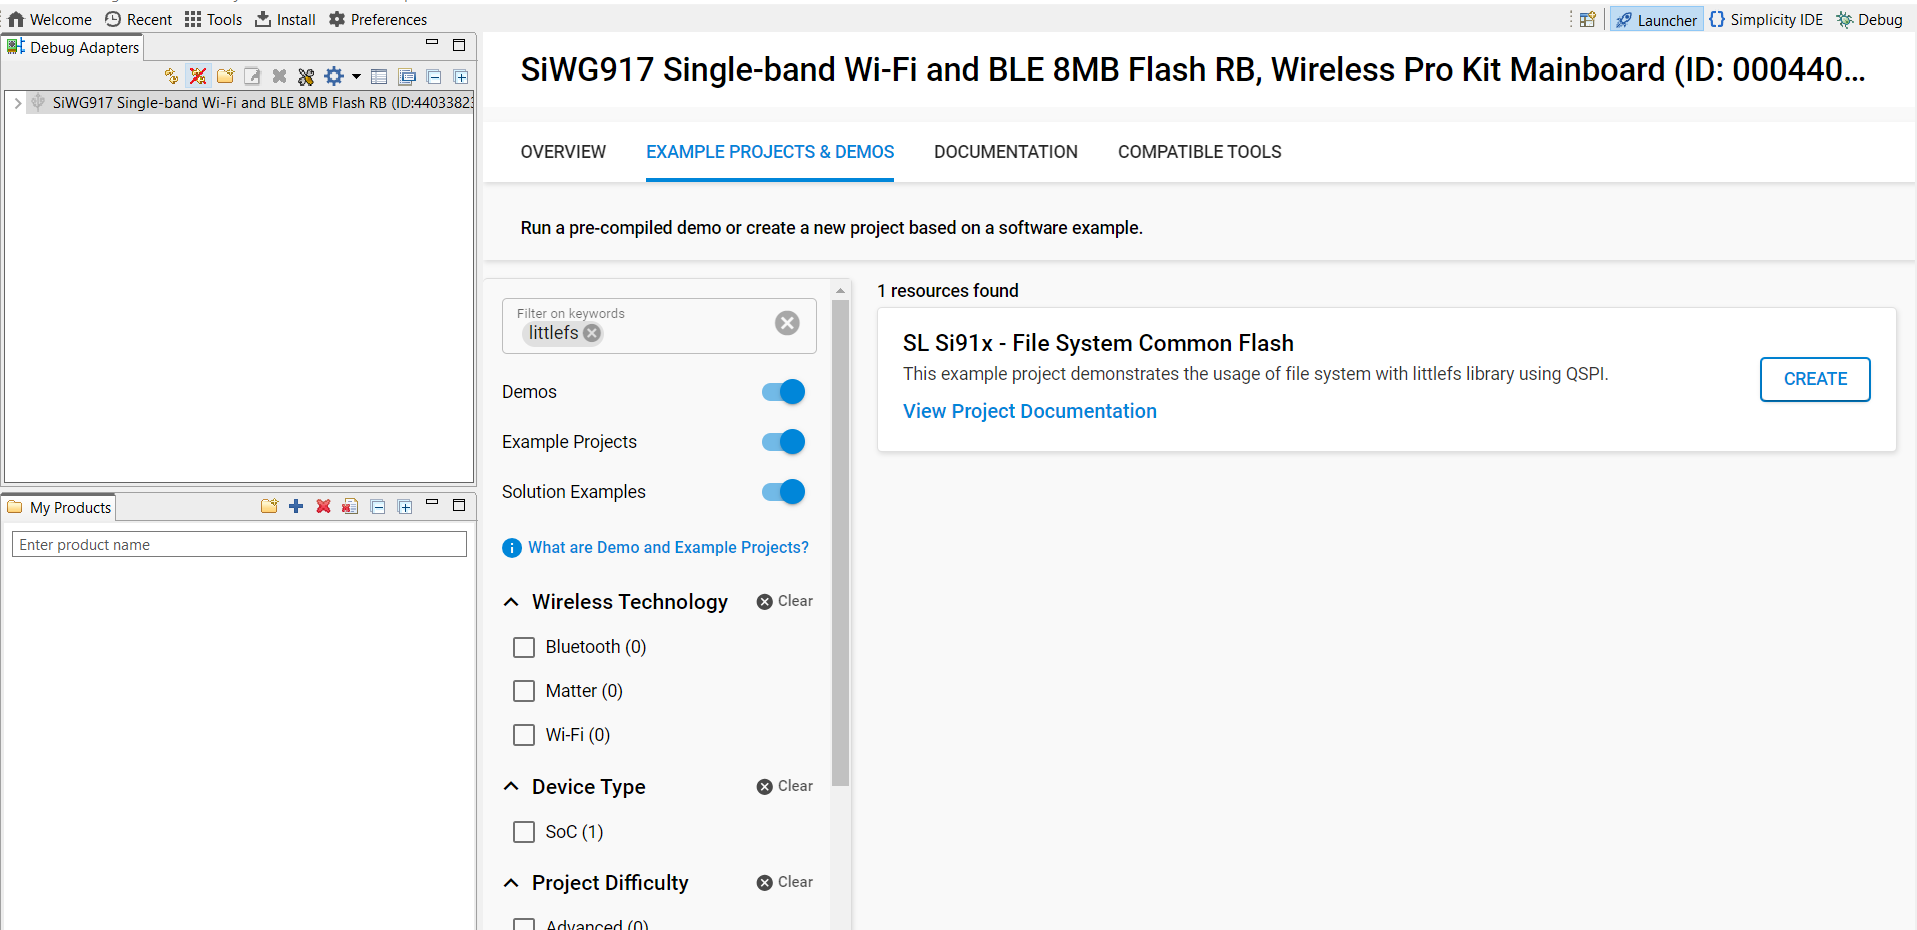The height and width of the screenshot is (930, 1917).
Task: Open the dropdown arrow beside the gear icon
Action: [356, 77]
